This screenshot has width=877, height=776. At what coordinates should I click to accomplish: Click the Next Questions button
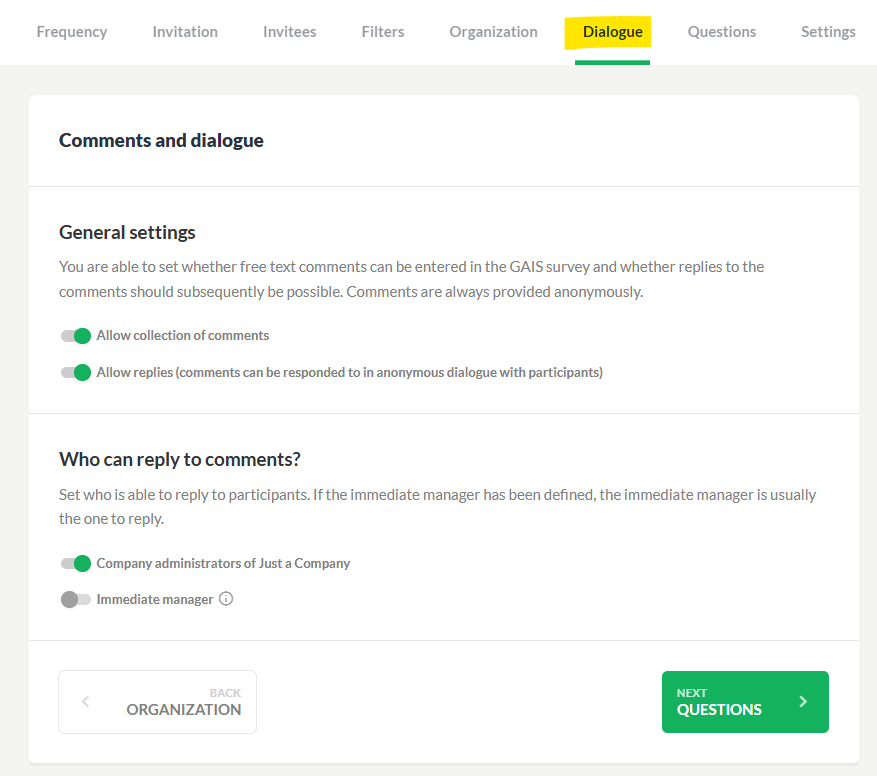click(x=745, y=702)
